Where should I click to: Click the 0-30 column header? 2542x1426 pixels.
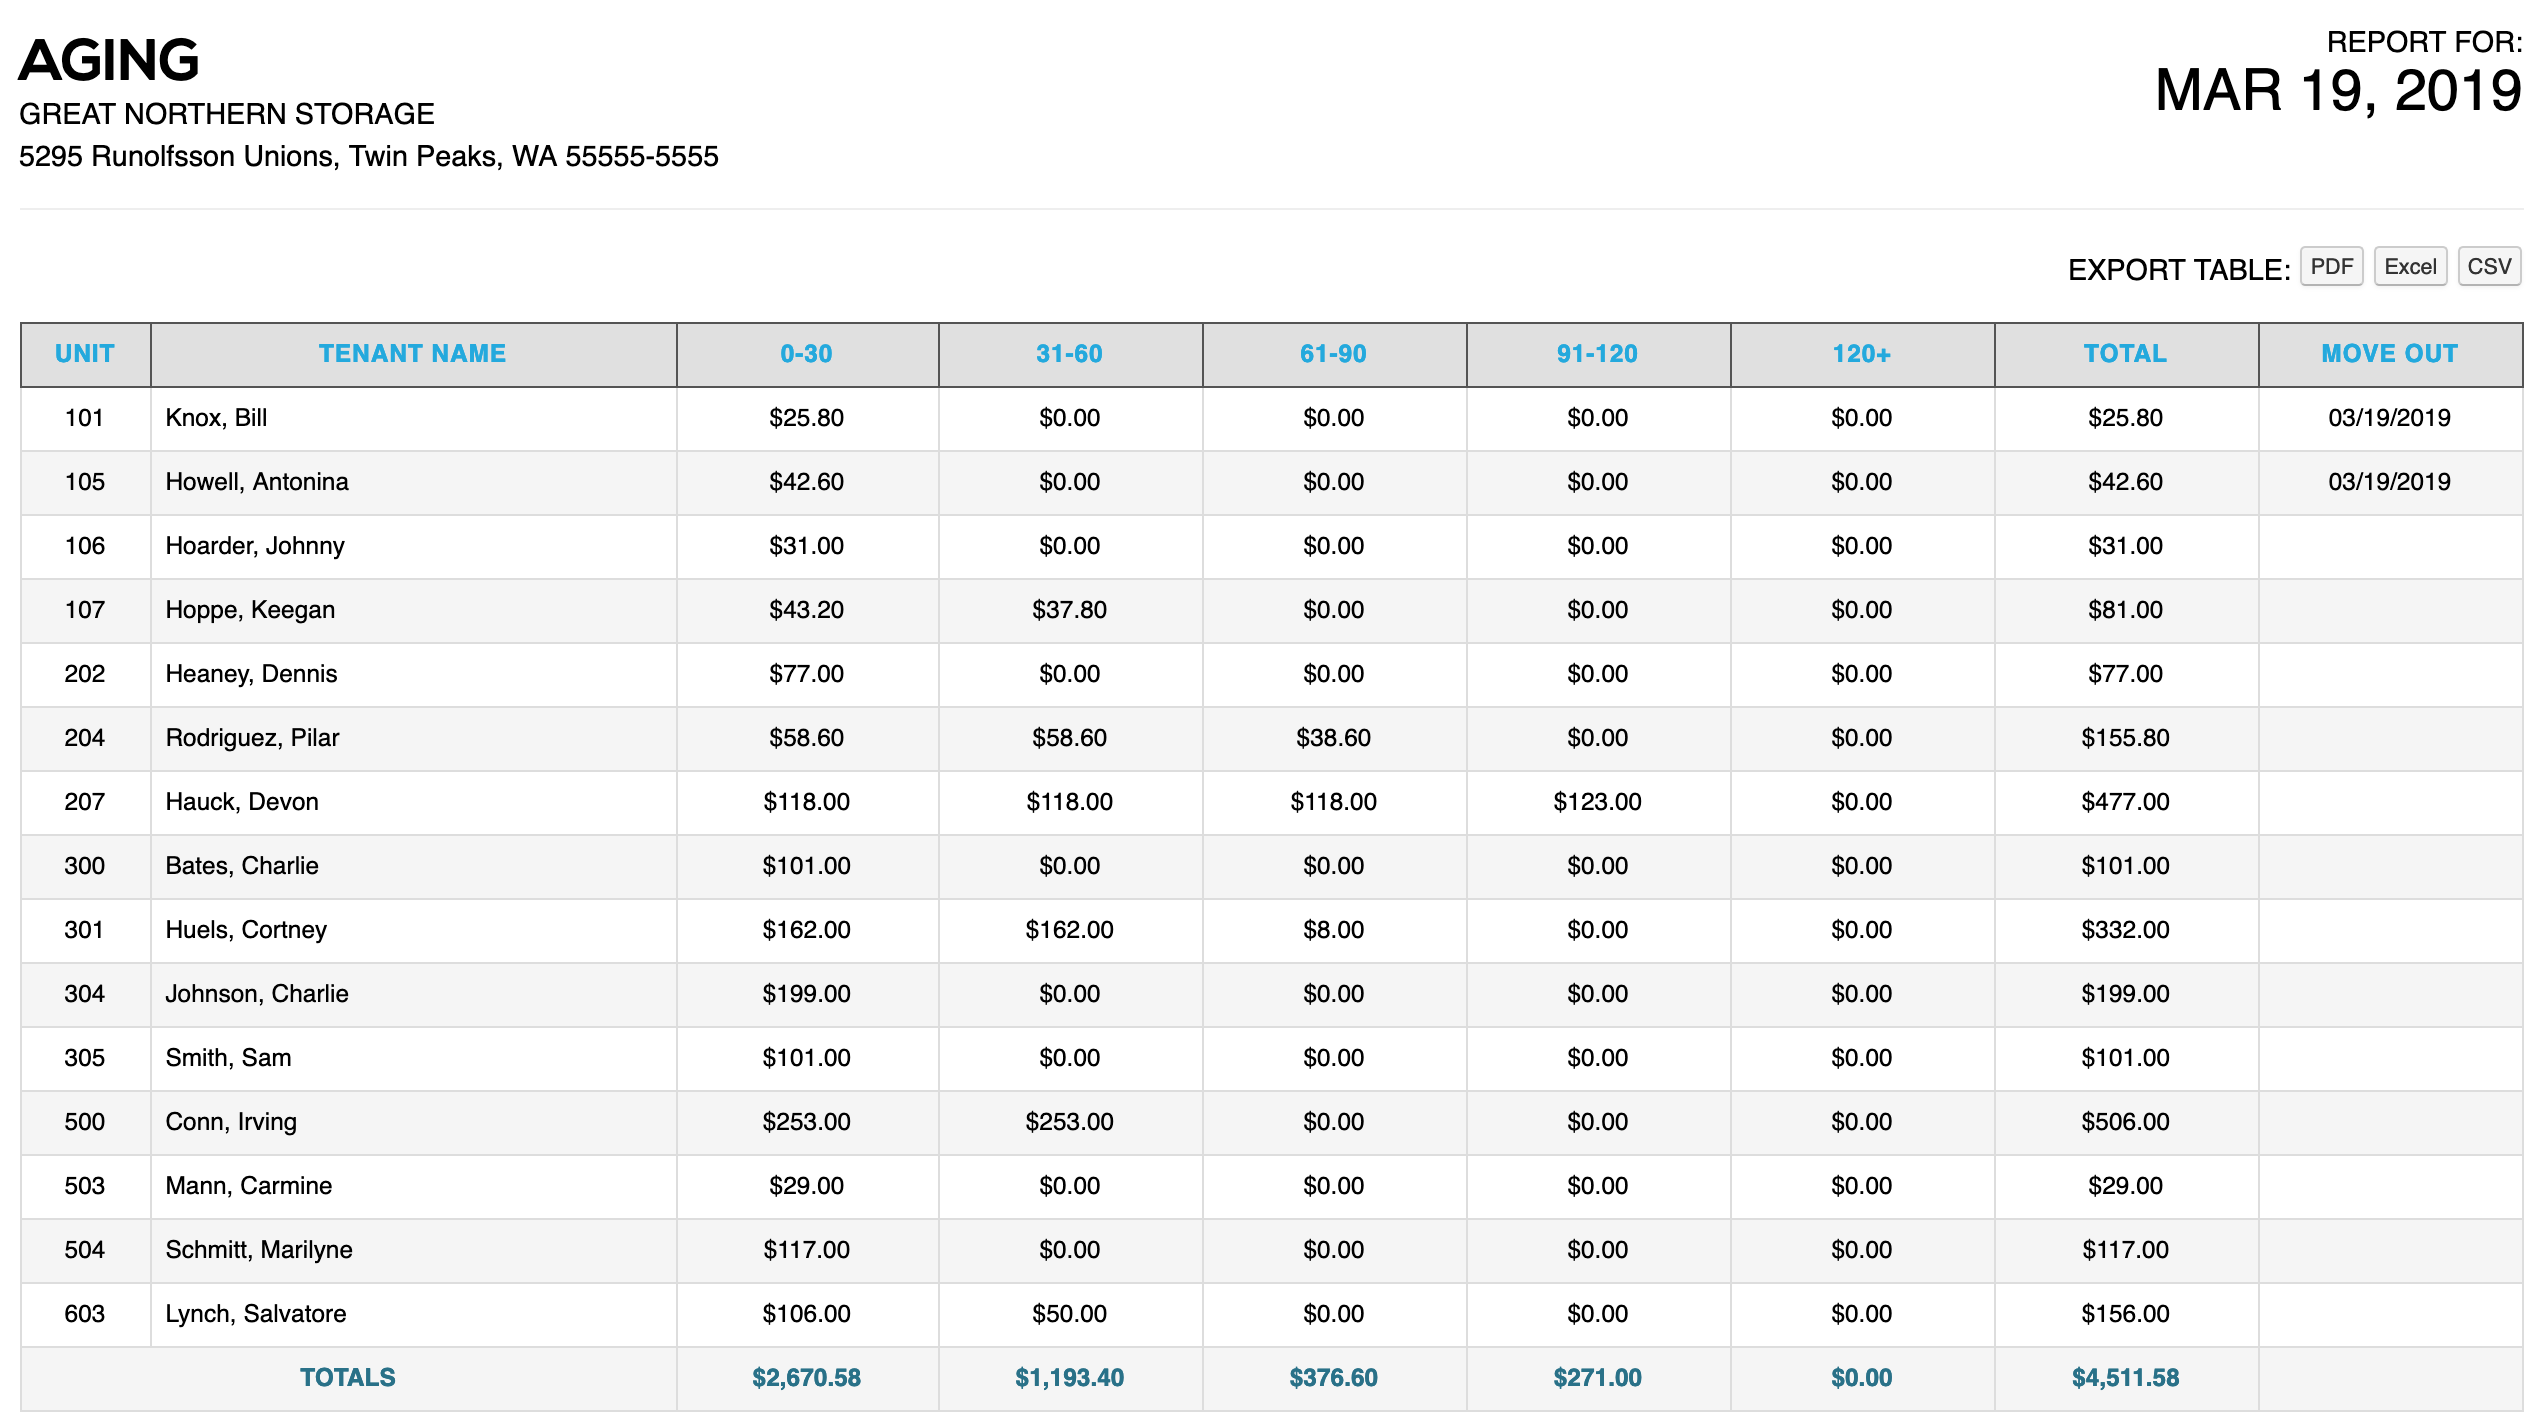click(x=806, y=354)
